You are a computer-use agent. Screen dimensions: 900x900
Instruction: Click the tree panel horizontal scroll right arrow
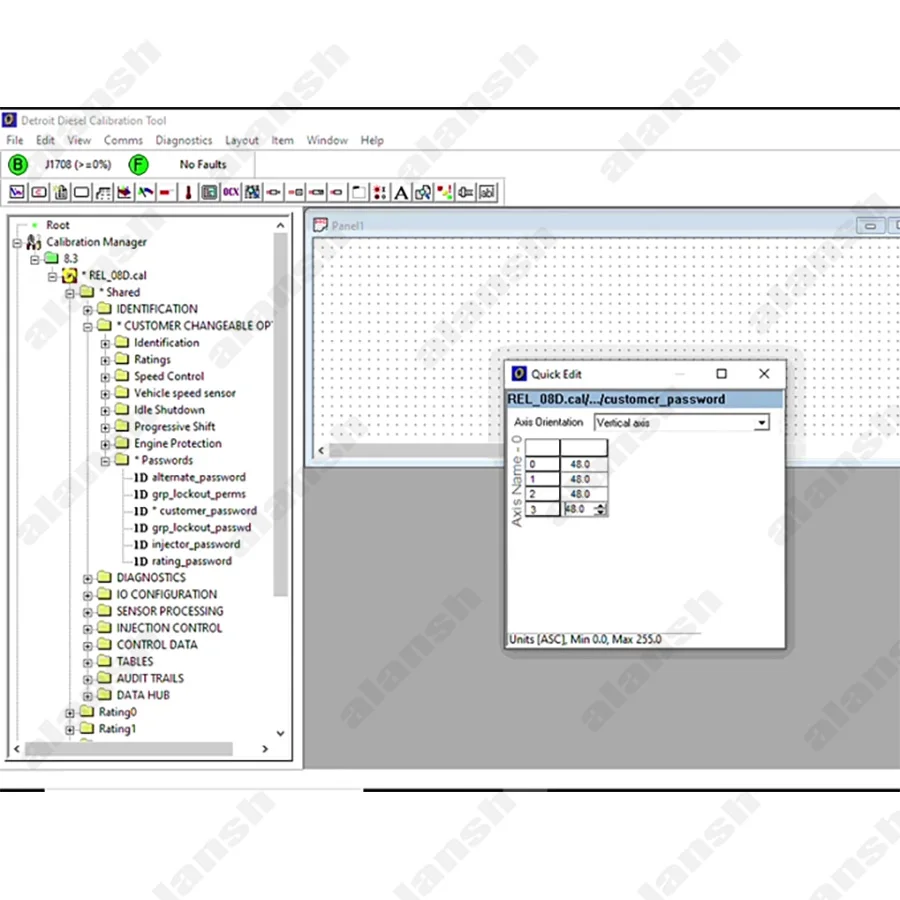pyautogui.click(x=265, y=749)
